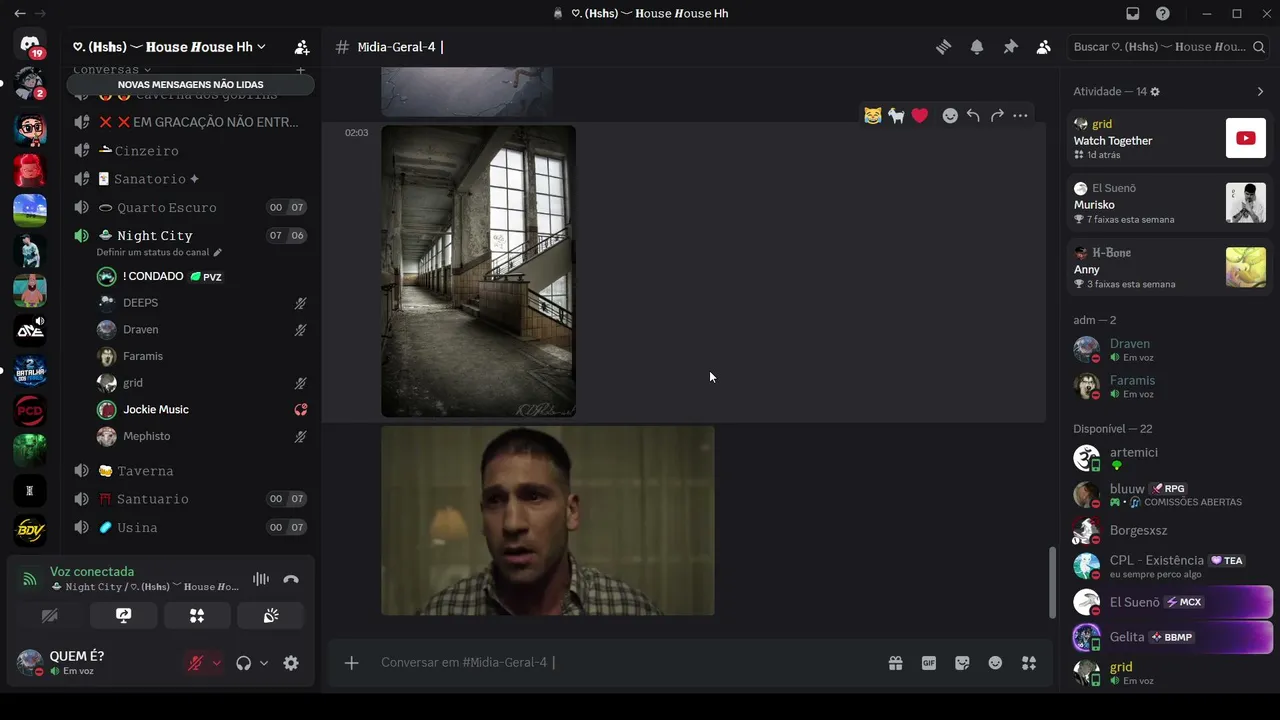This screenshot has width=1280, height=720.
Task: Open the add reaction picker on message
Action: (950, 116)
